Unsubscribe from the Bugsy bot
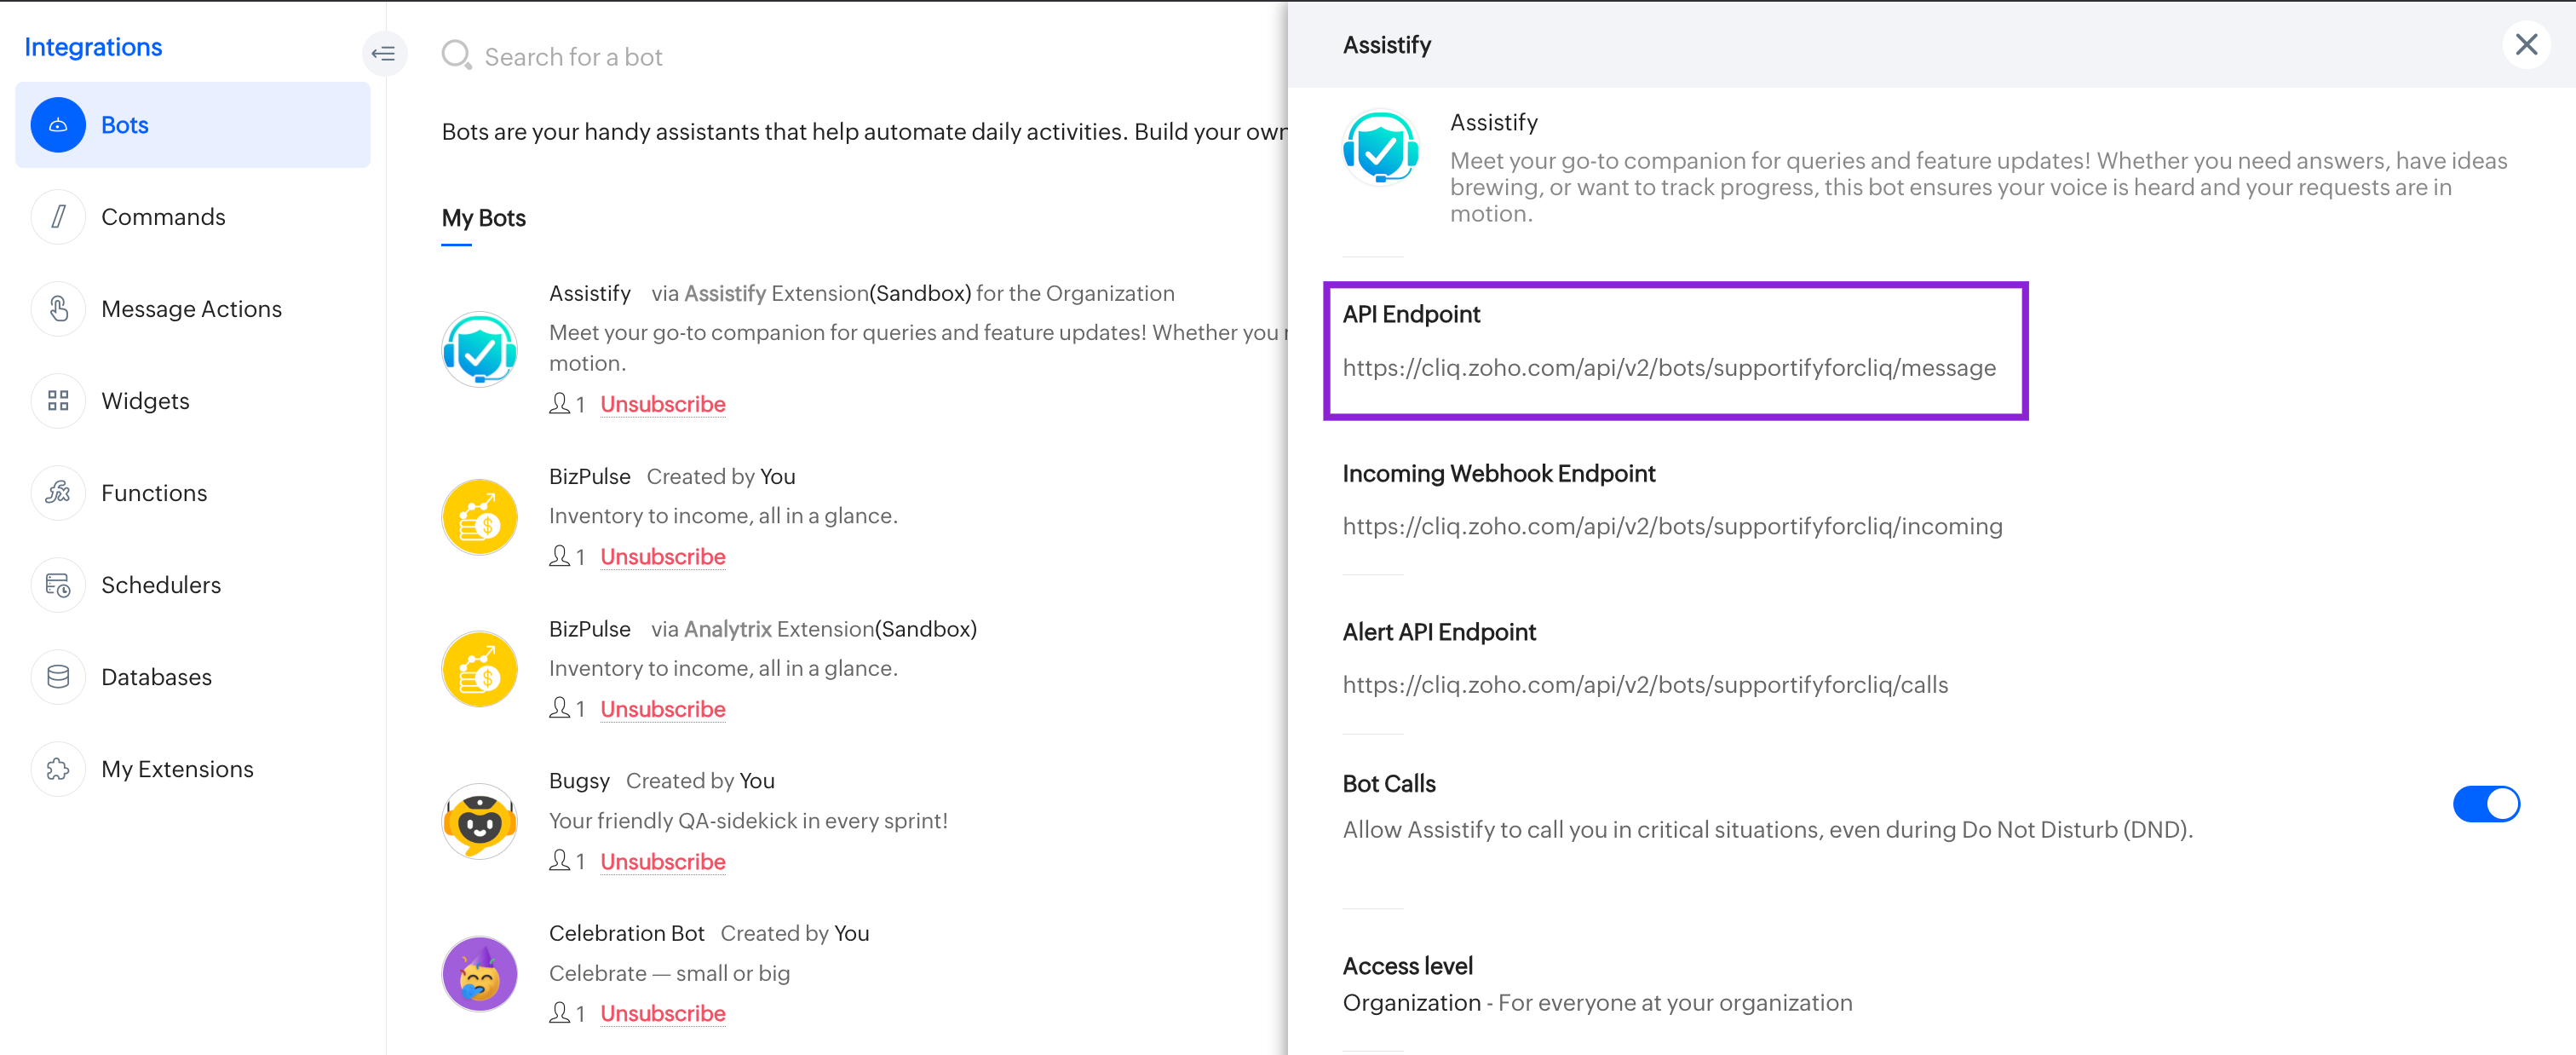Viewport: 2576px width, 1055px height. click(x=662, y=861)
